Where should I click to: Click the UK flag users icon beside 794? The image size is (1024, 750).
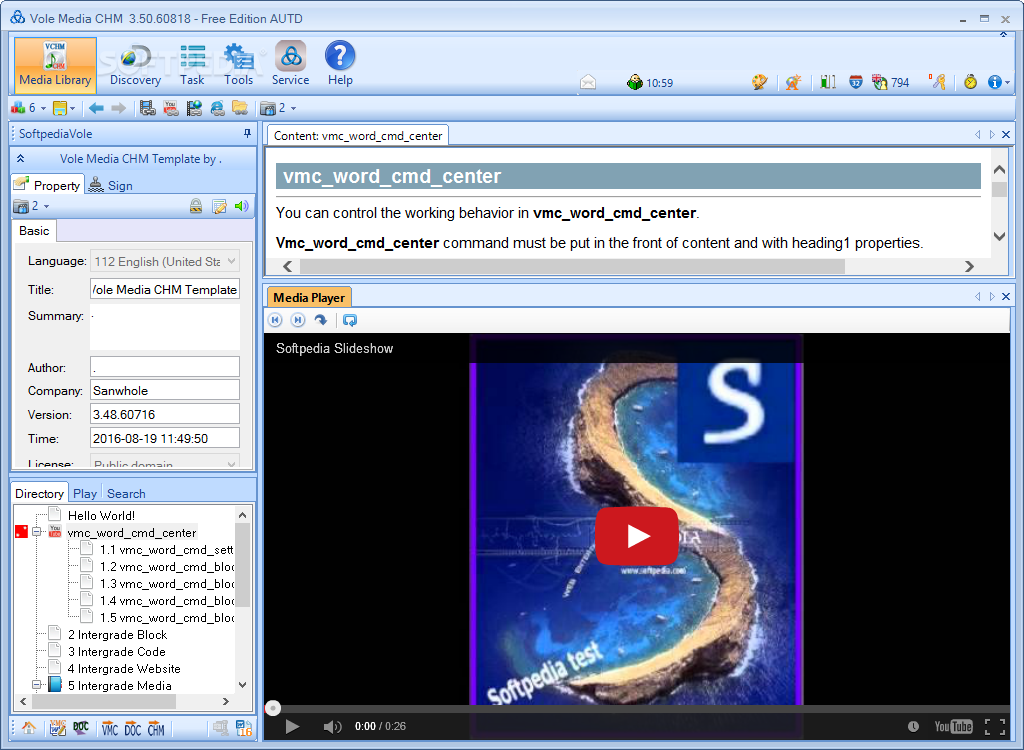880,82
